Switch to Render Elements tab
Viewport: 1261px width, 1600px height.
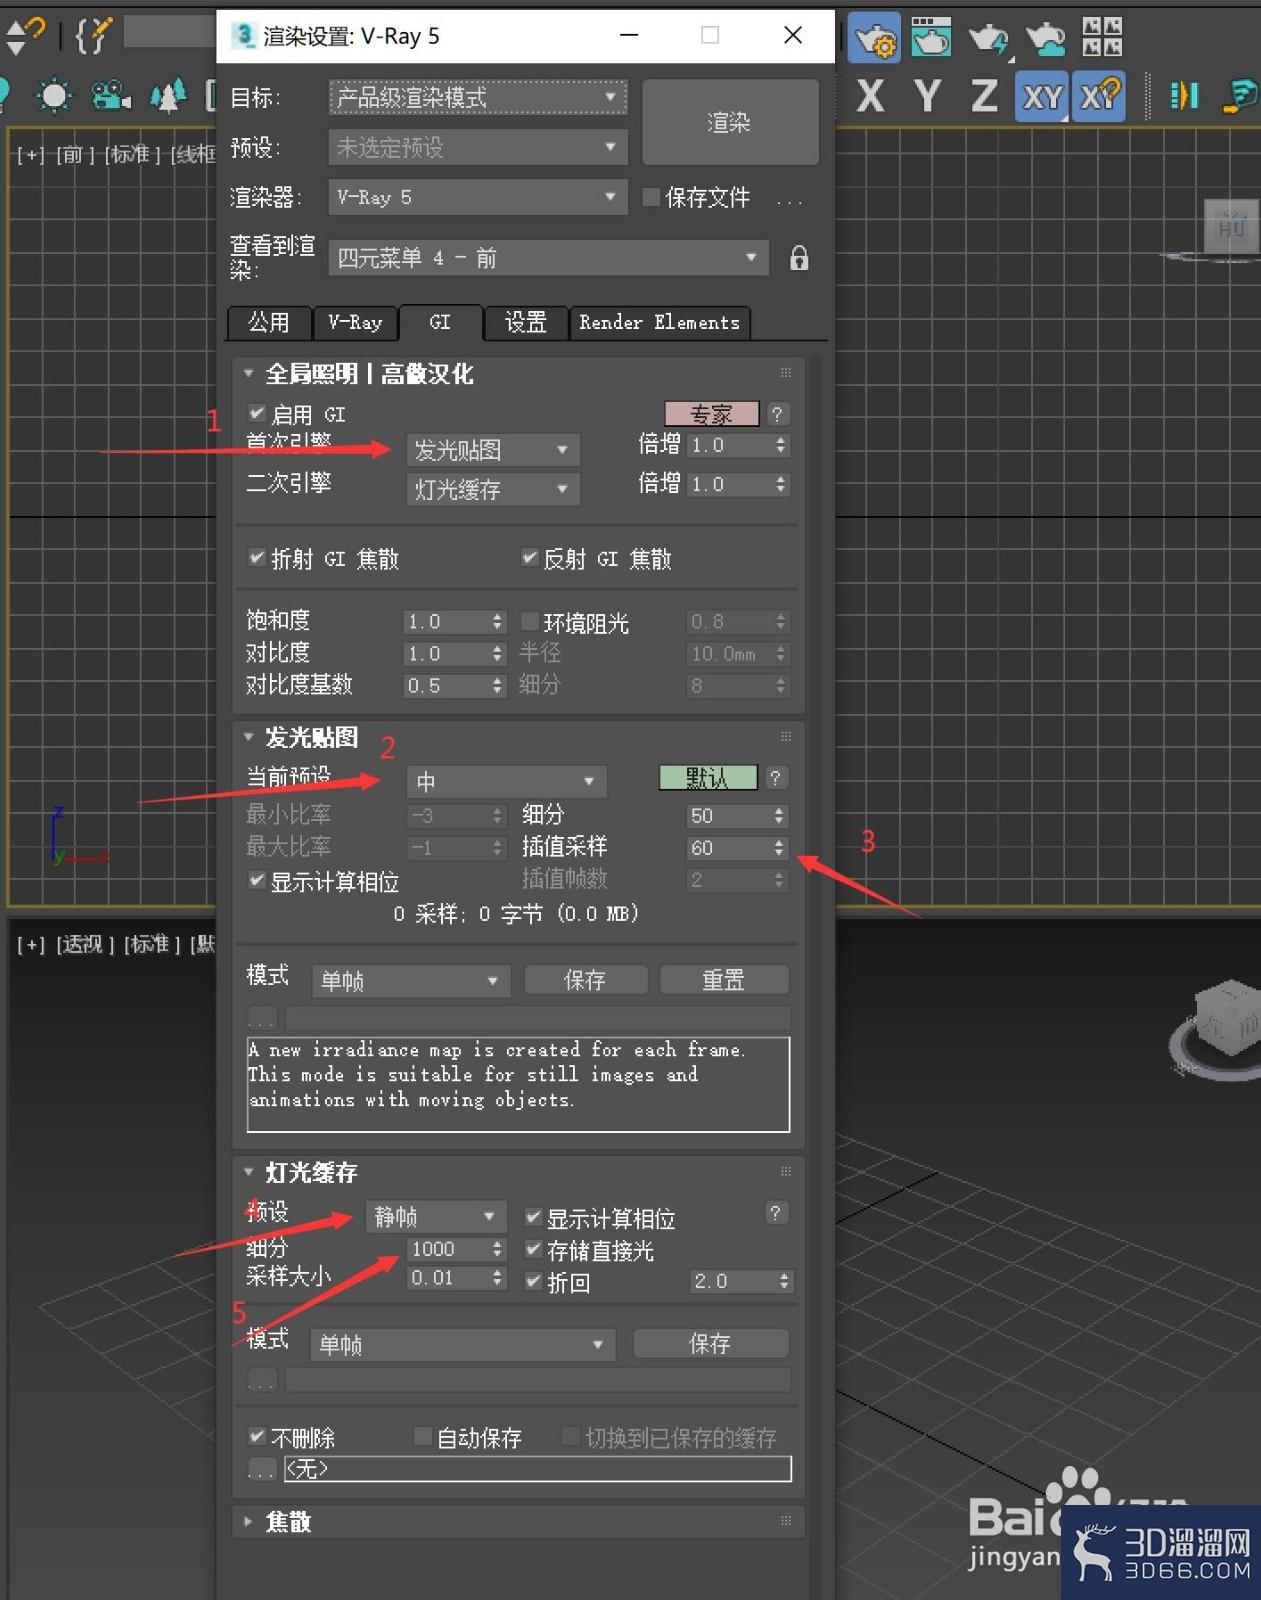660,322
